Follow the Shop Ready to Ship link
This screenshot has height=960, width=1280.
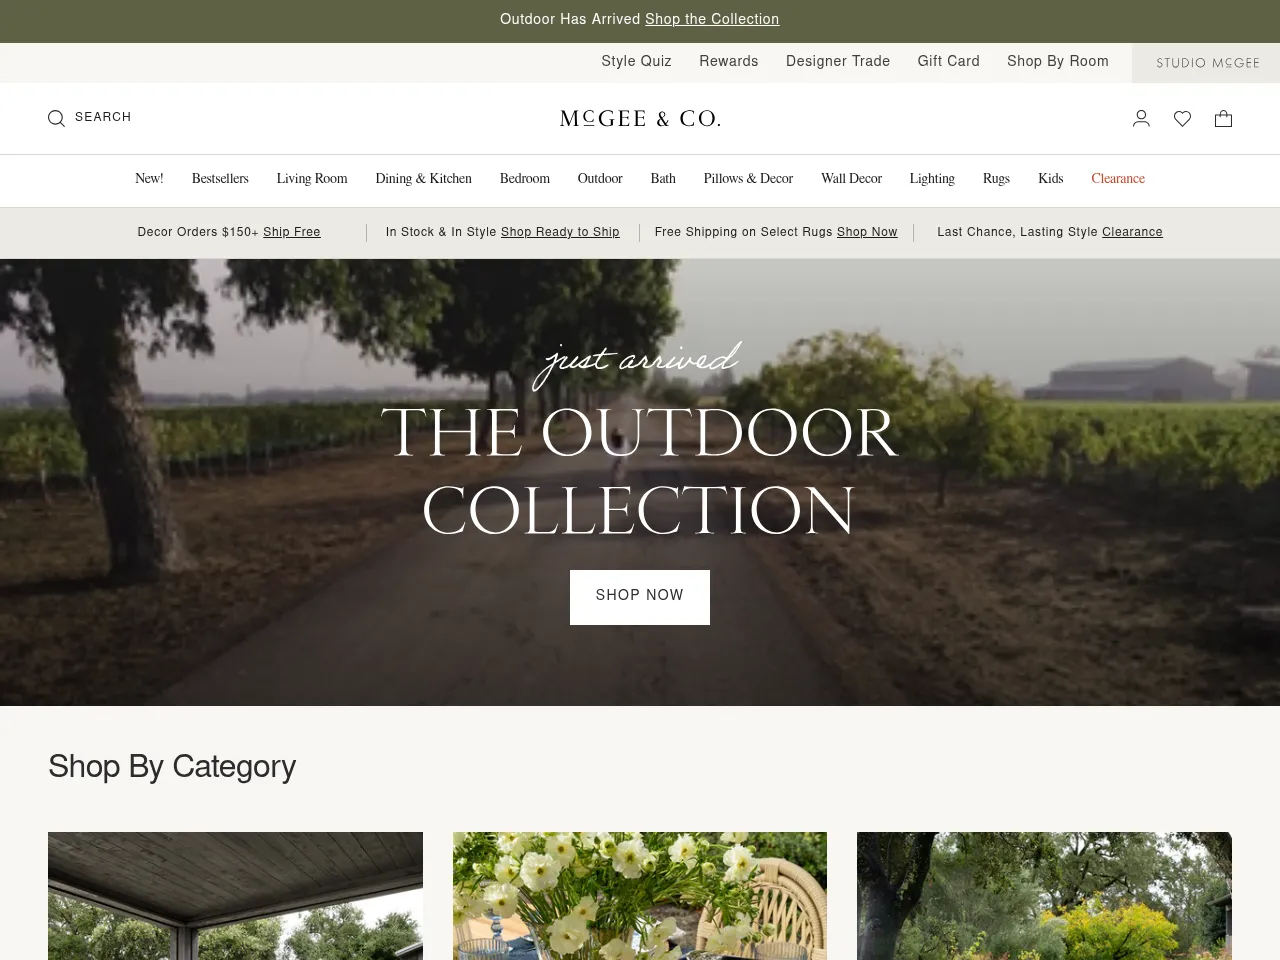(560, 232)
